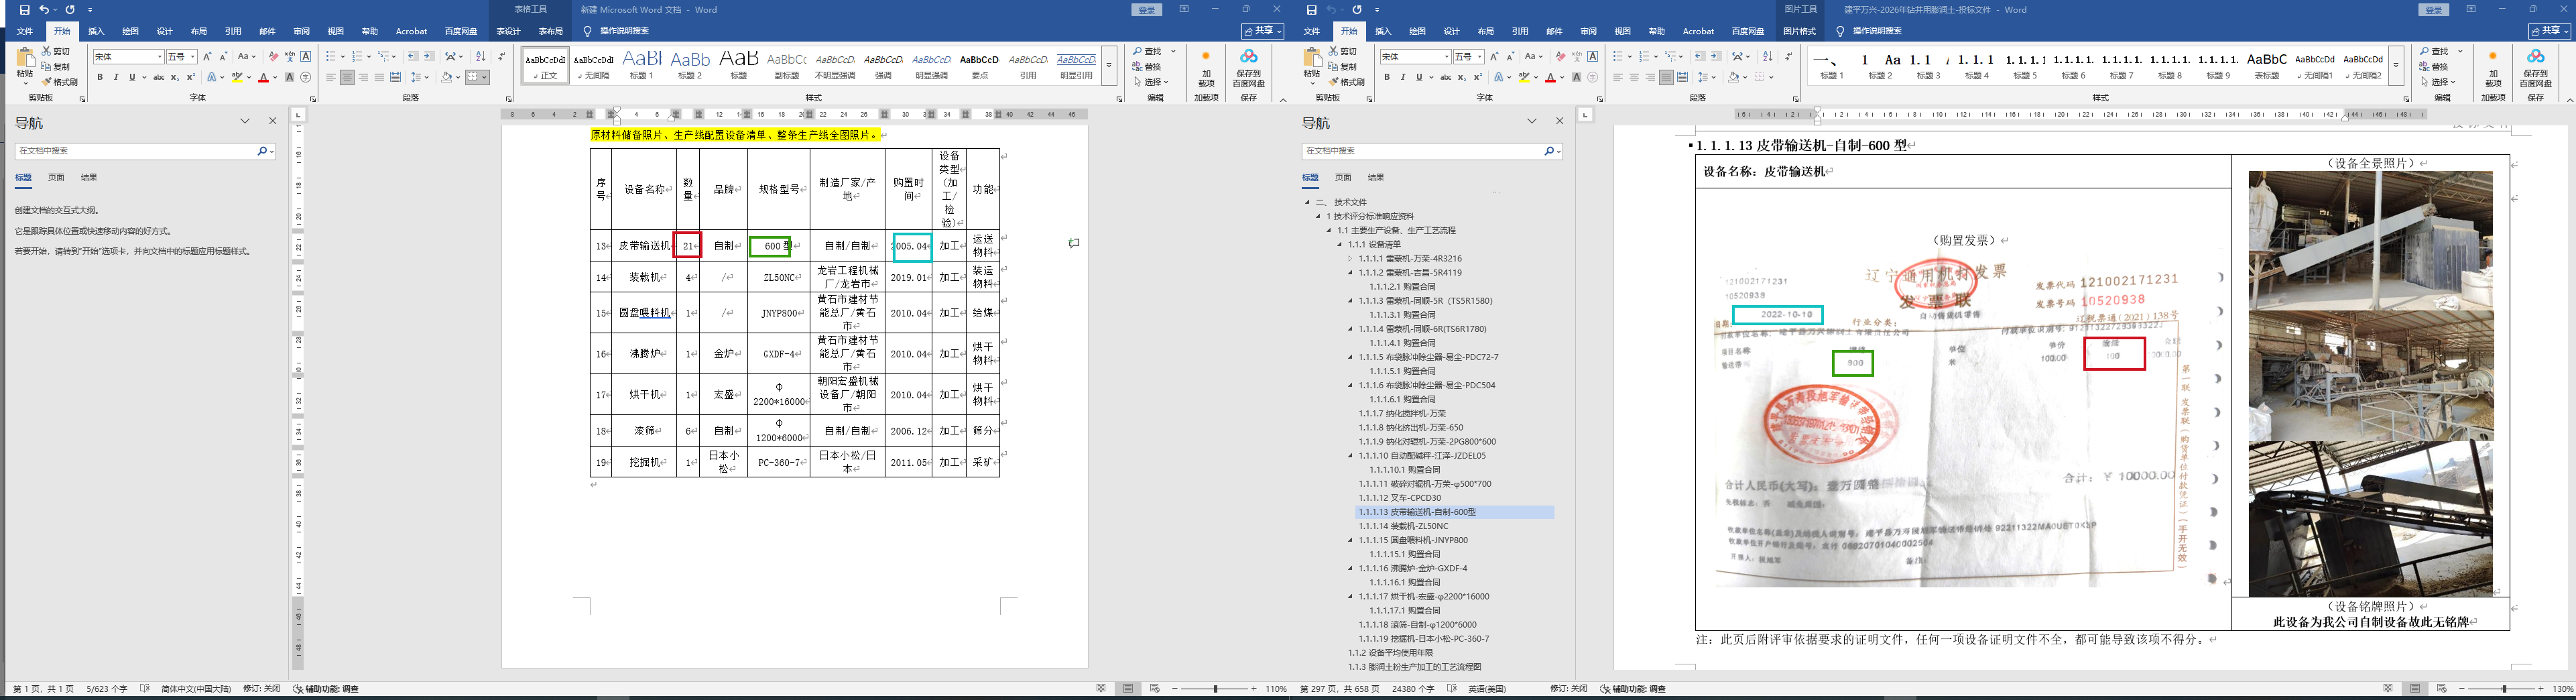Screen dimensions: 2576x700
Task: Open font name dropdown in 新建 Microsoft Word 文档 window
Action: [159, 57]
